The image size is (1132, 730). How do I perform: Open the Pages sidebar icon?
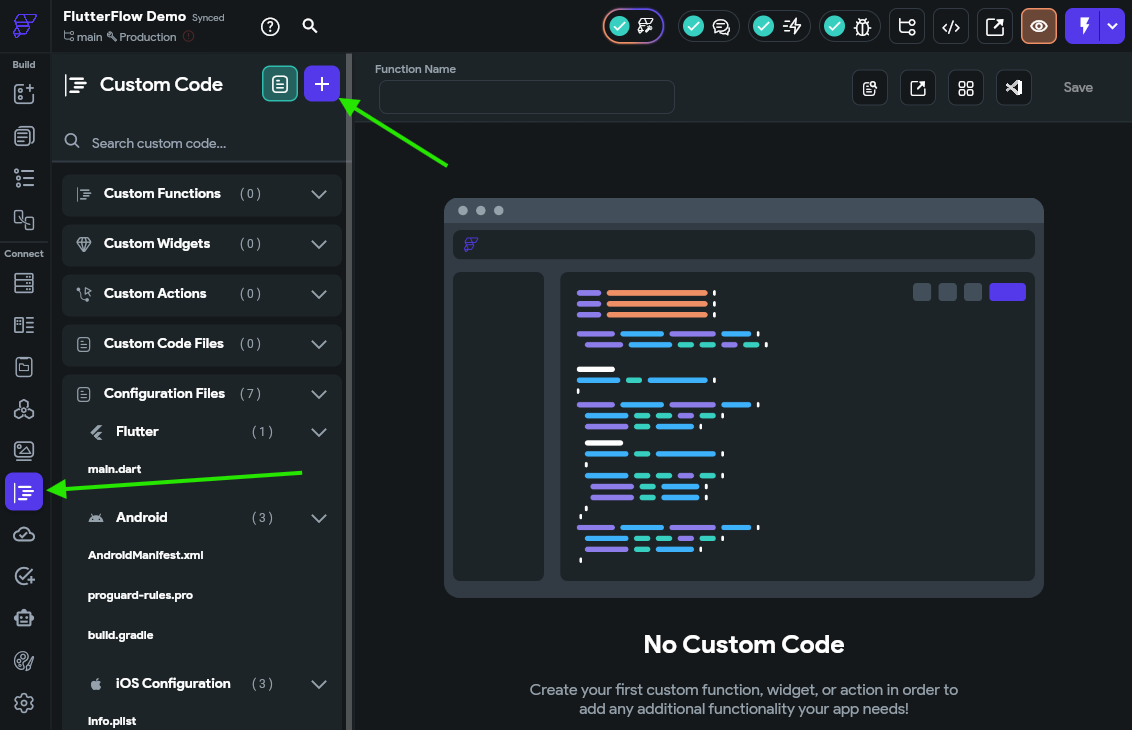[x=24, y=136]
